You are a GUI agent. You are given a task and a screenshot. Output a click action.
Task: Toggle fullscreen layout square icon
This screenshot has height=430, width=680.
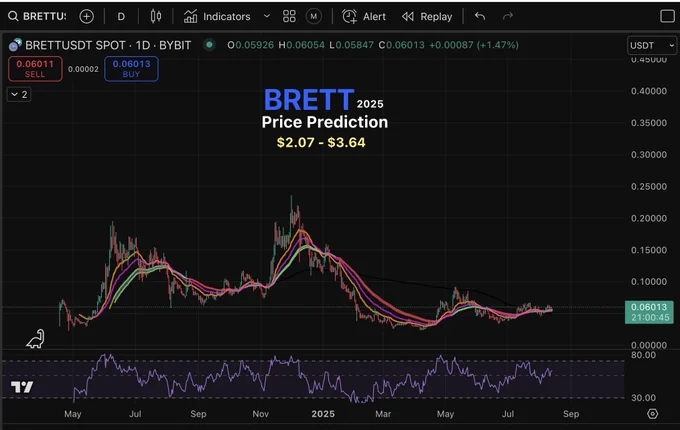coord(667,16)
